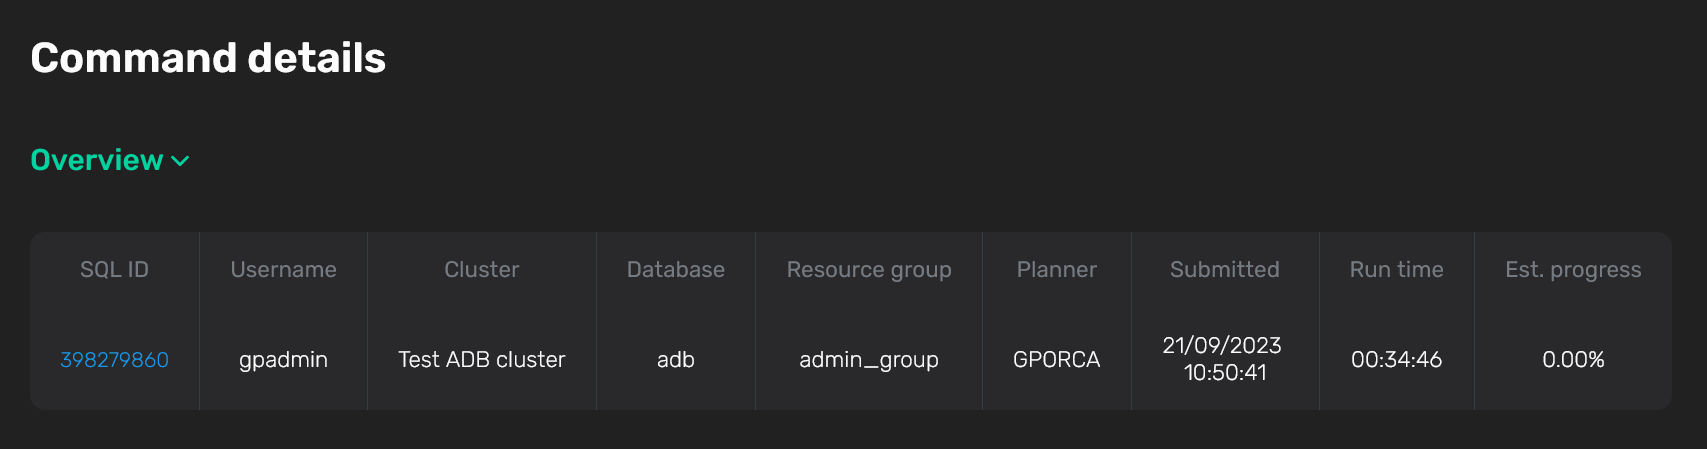Viewport: 1707px width, 449px height.
Task: Collapse the Overview section chevron
Action: [181, 161]
